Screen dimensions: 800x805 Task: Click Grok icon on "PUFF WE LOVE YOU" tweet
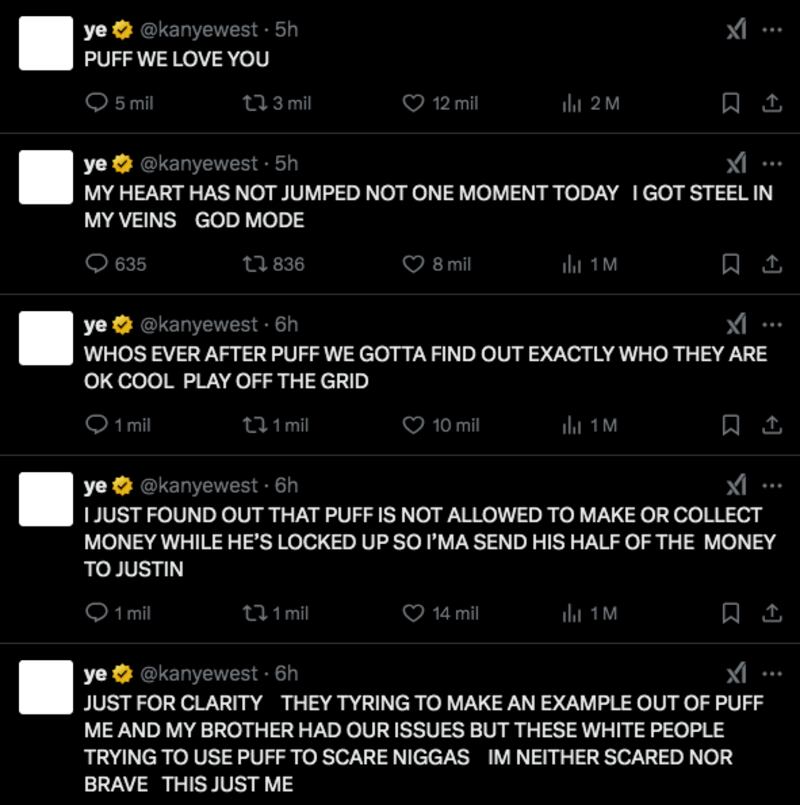[736, 30]
